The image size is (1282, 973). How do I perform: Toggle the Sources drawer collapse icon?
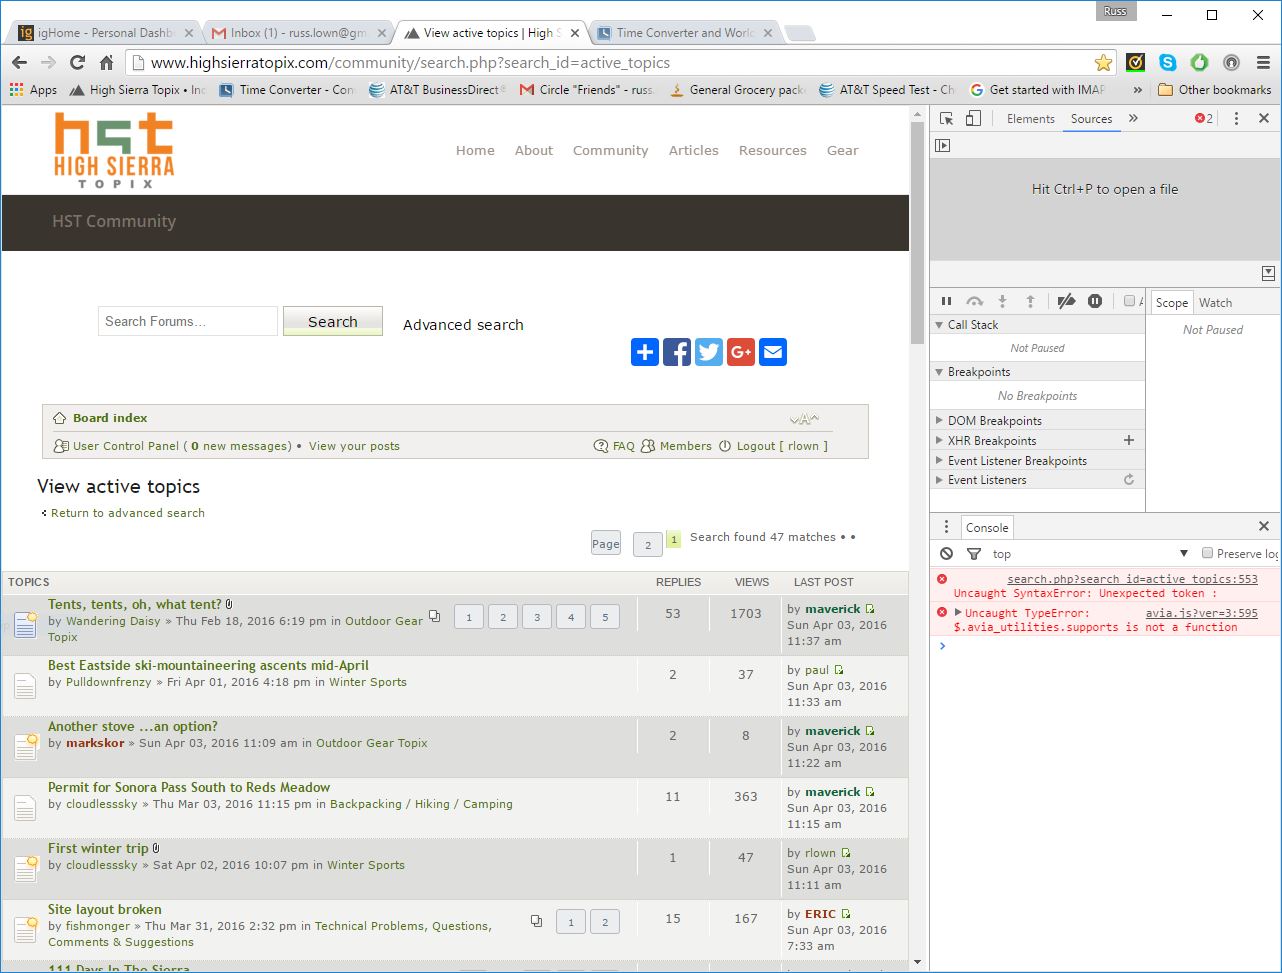[x=1268, y=273]
